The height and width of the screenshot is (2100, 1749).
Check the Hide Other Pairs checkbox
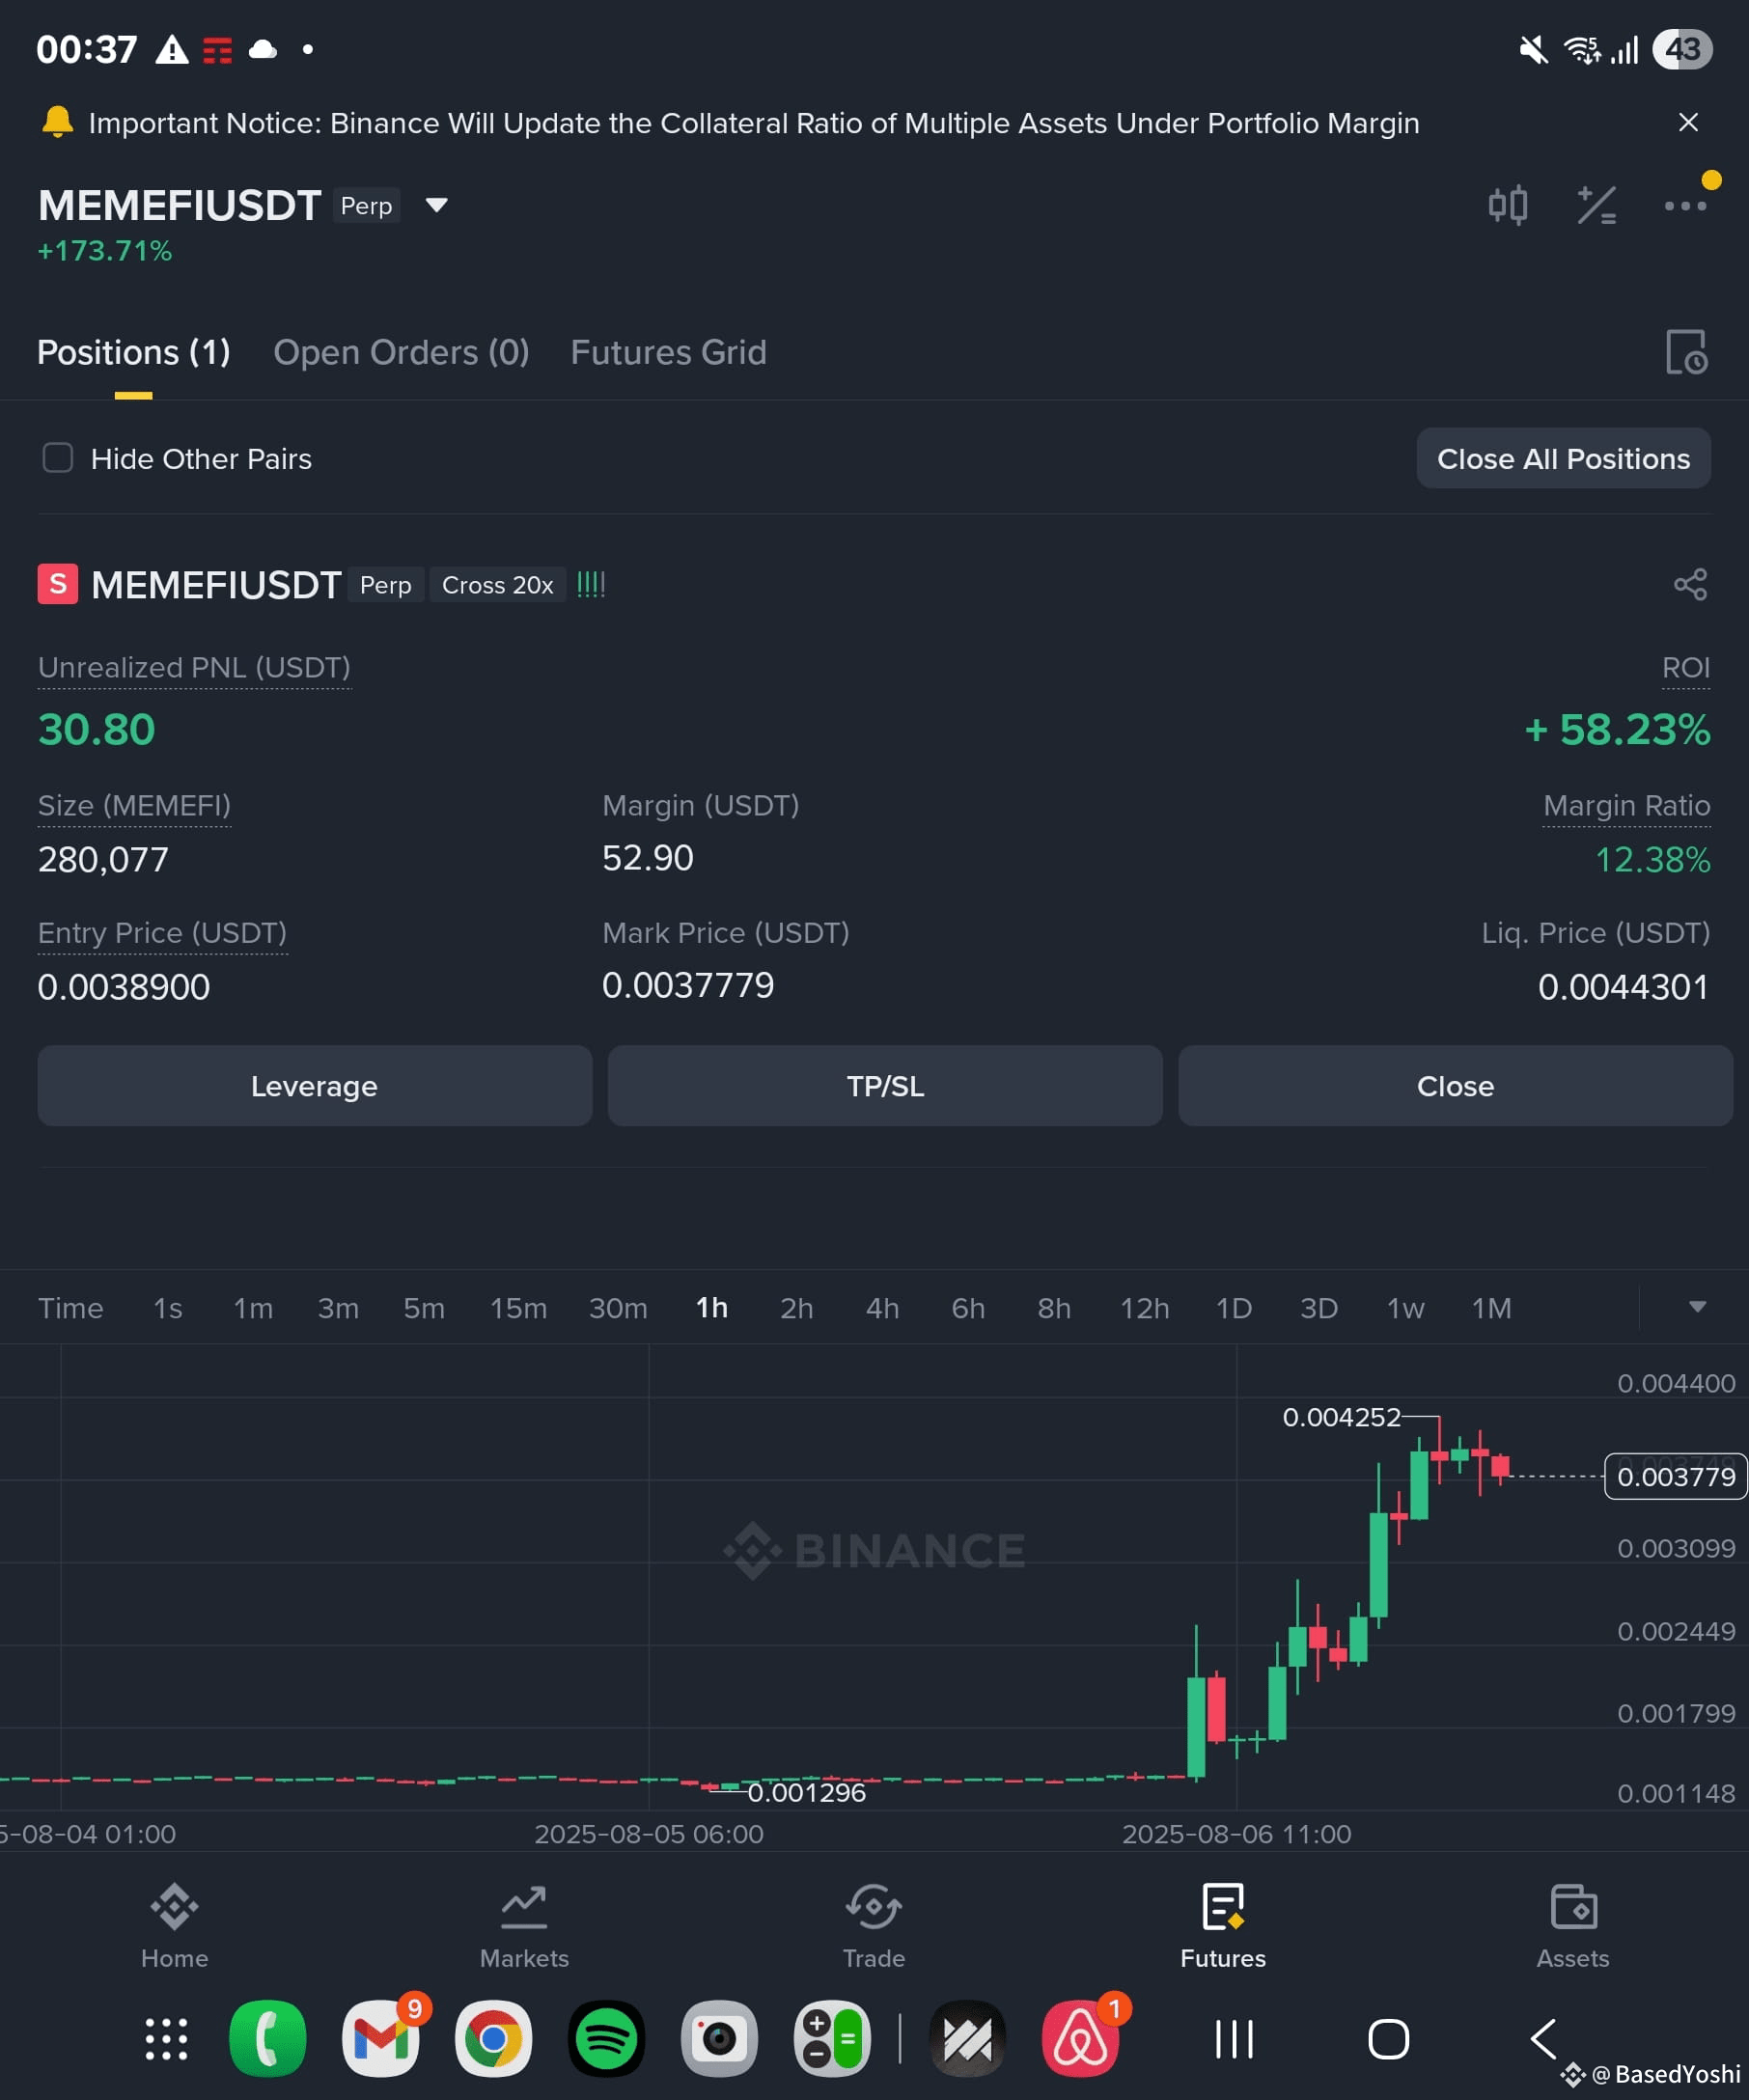(58, 458)
